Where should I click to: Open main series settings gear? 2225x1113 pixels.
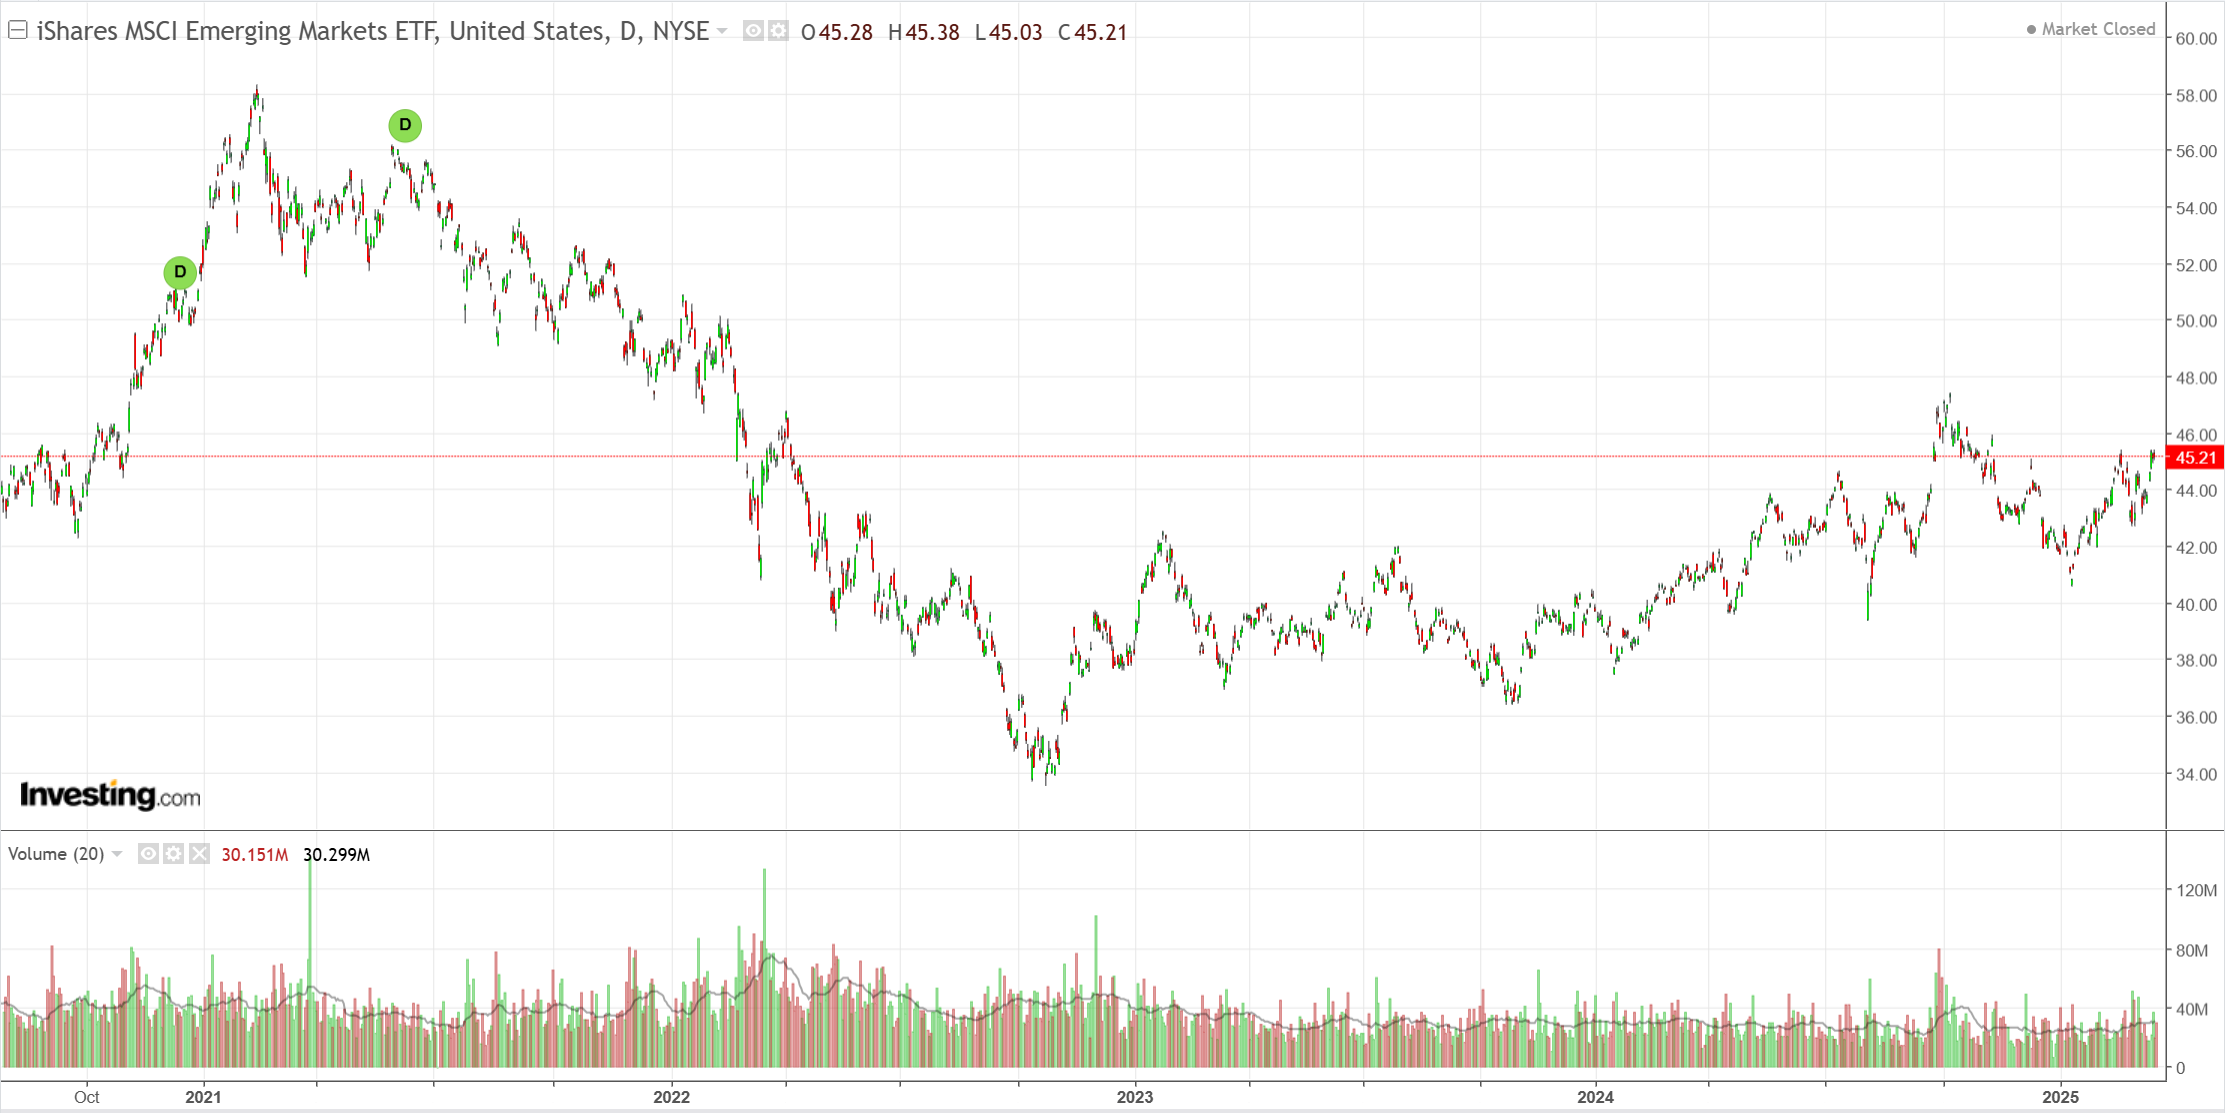click(777, 31)
